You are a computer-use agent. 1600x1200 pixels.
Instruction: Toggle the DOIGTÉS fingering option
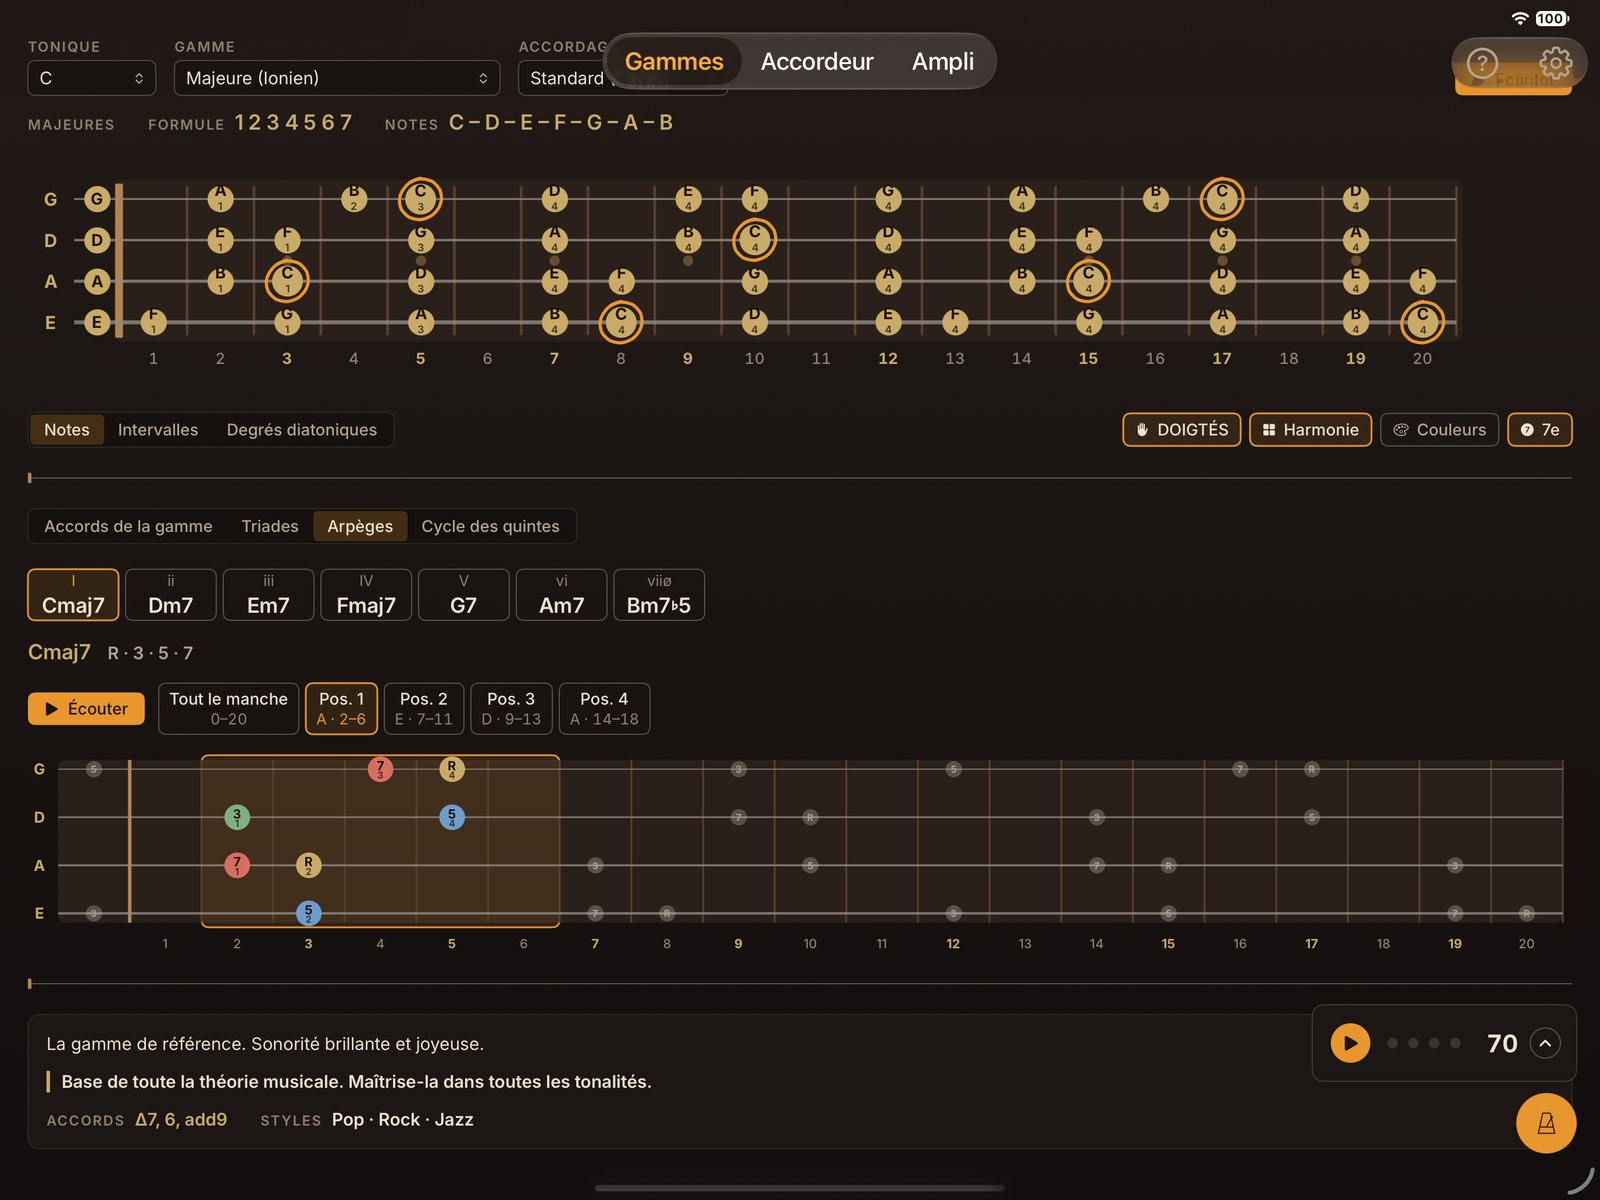click(x=1182, y=429)
